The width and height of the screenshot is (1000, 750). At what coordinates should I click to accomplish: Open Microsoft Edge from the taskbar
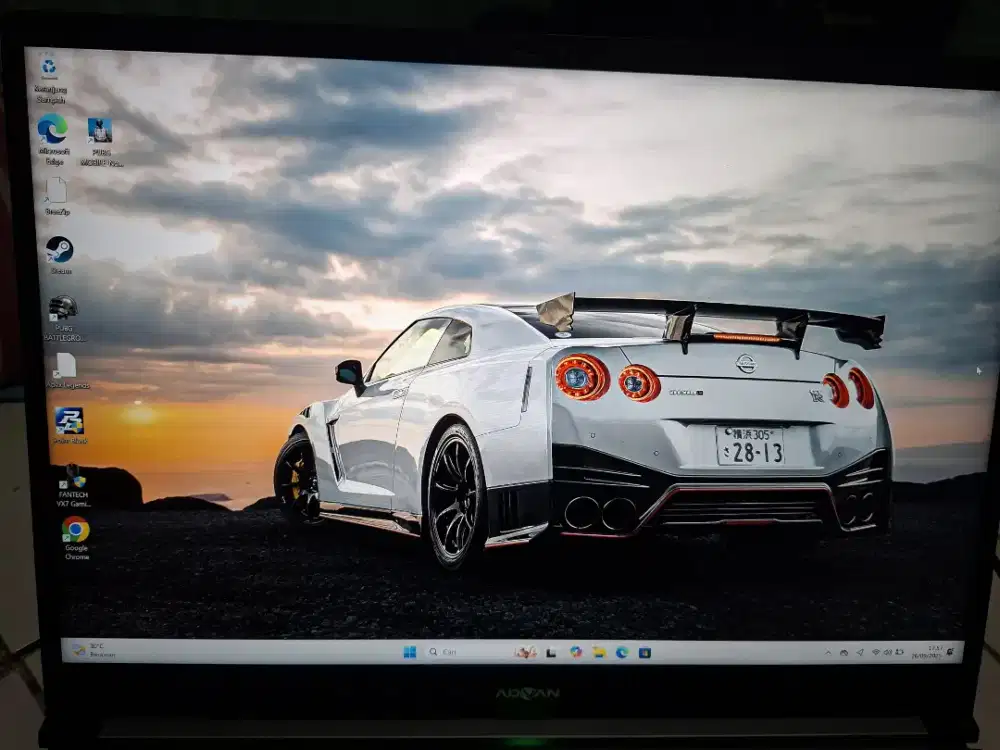621,650
